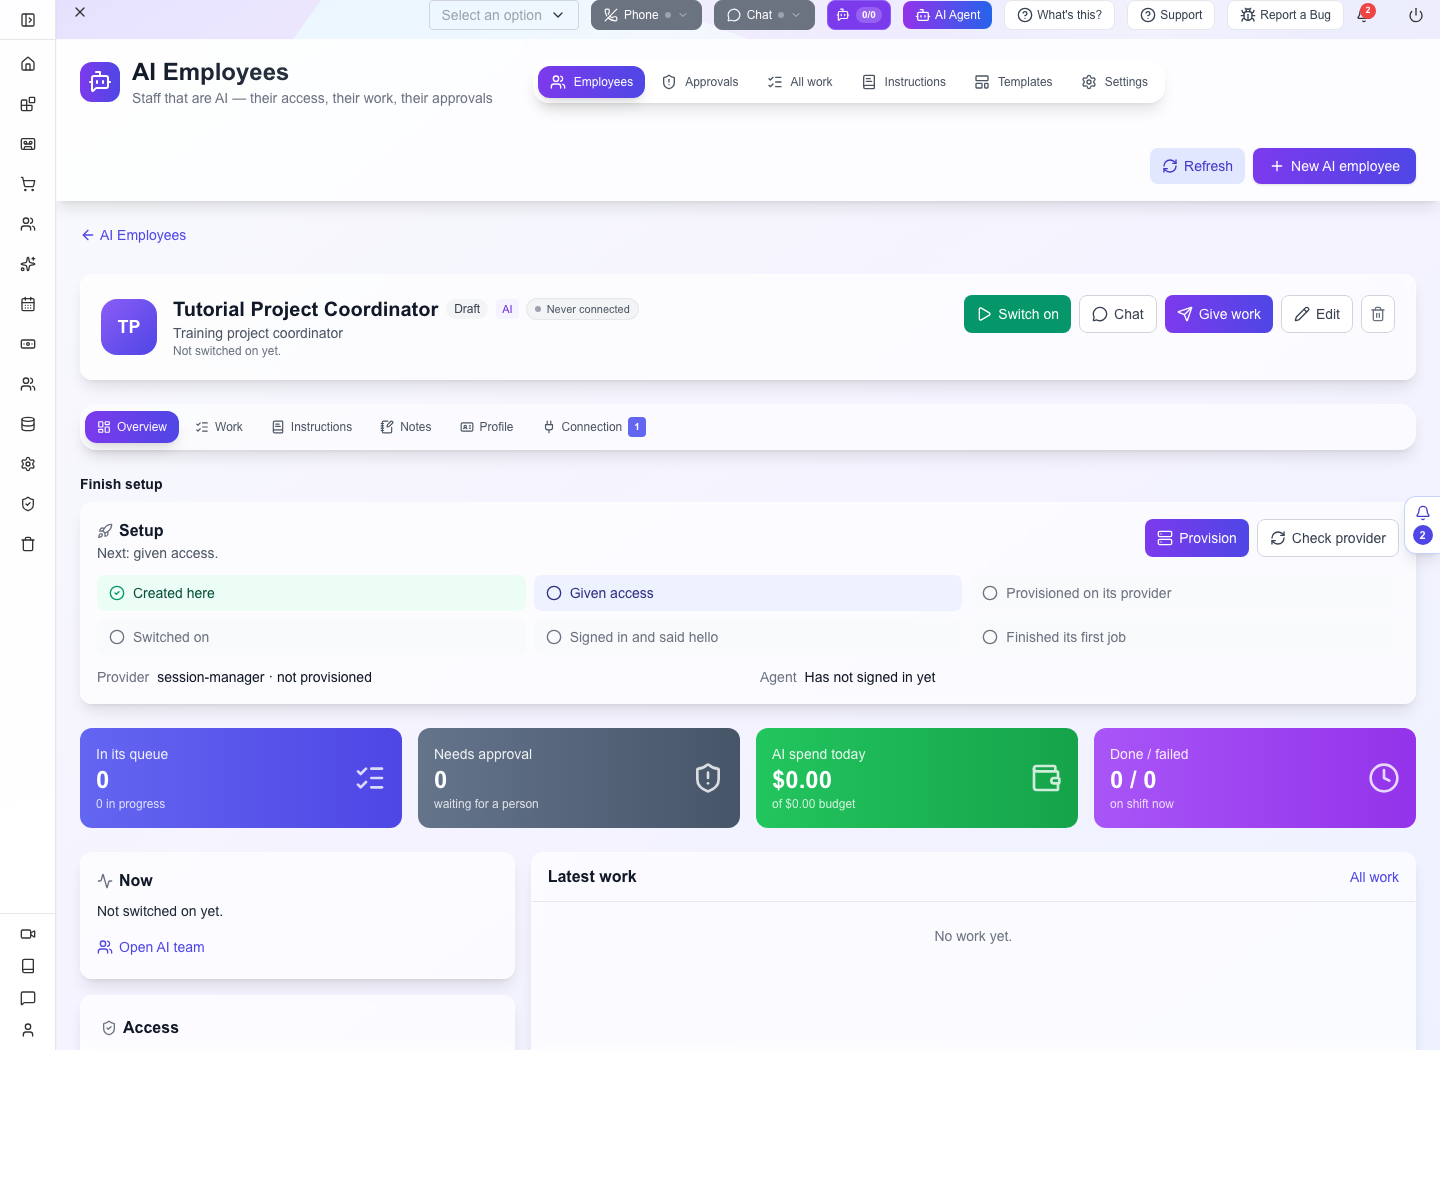1440x1200 pixels.
Task: Go to Home via the sidebar house icon
Action: 28,64
